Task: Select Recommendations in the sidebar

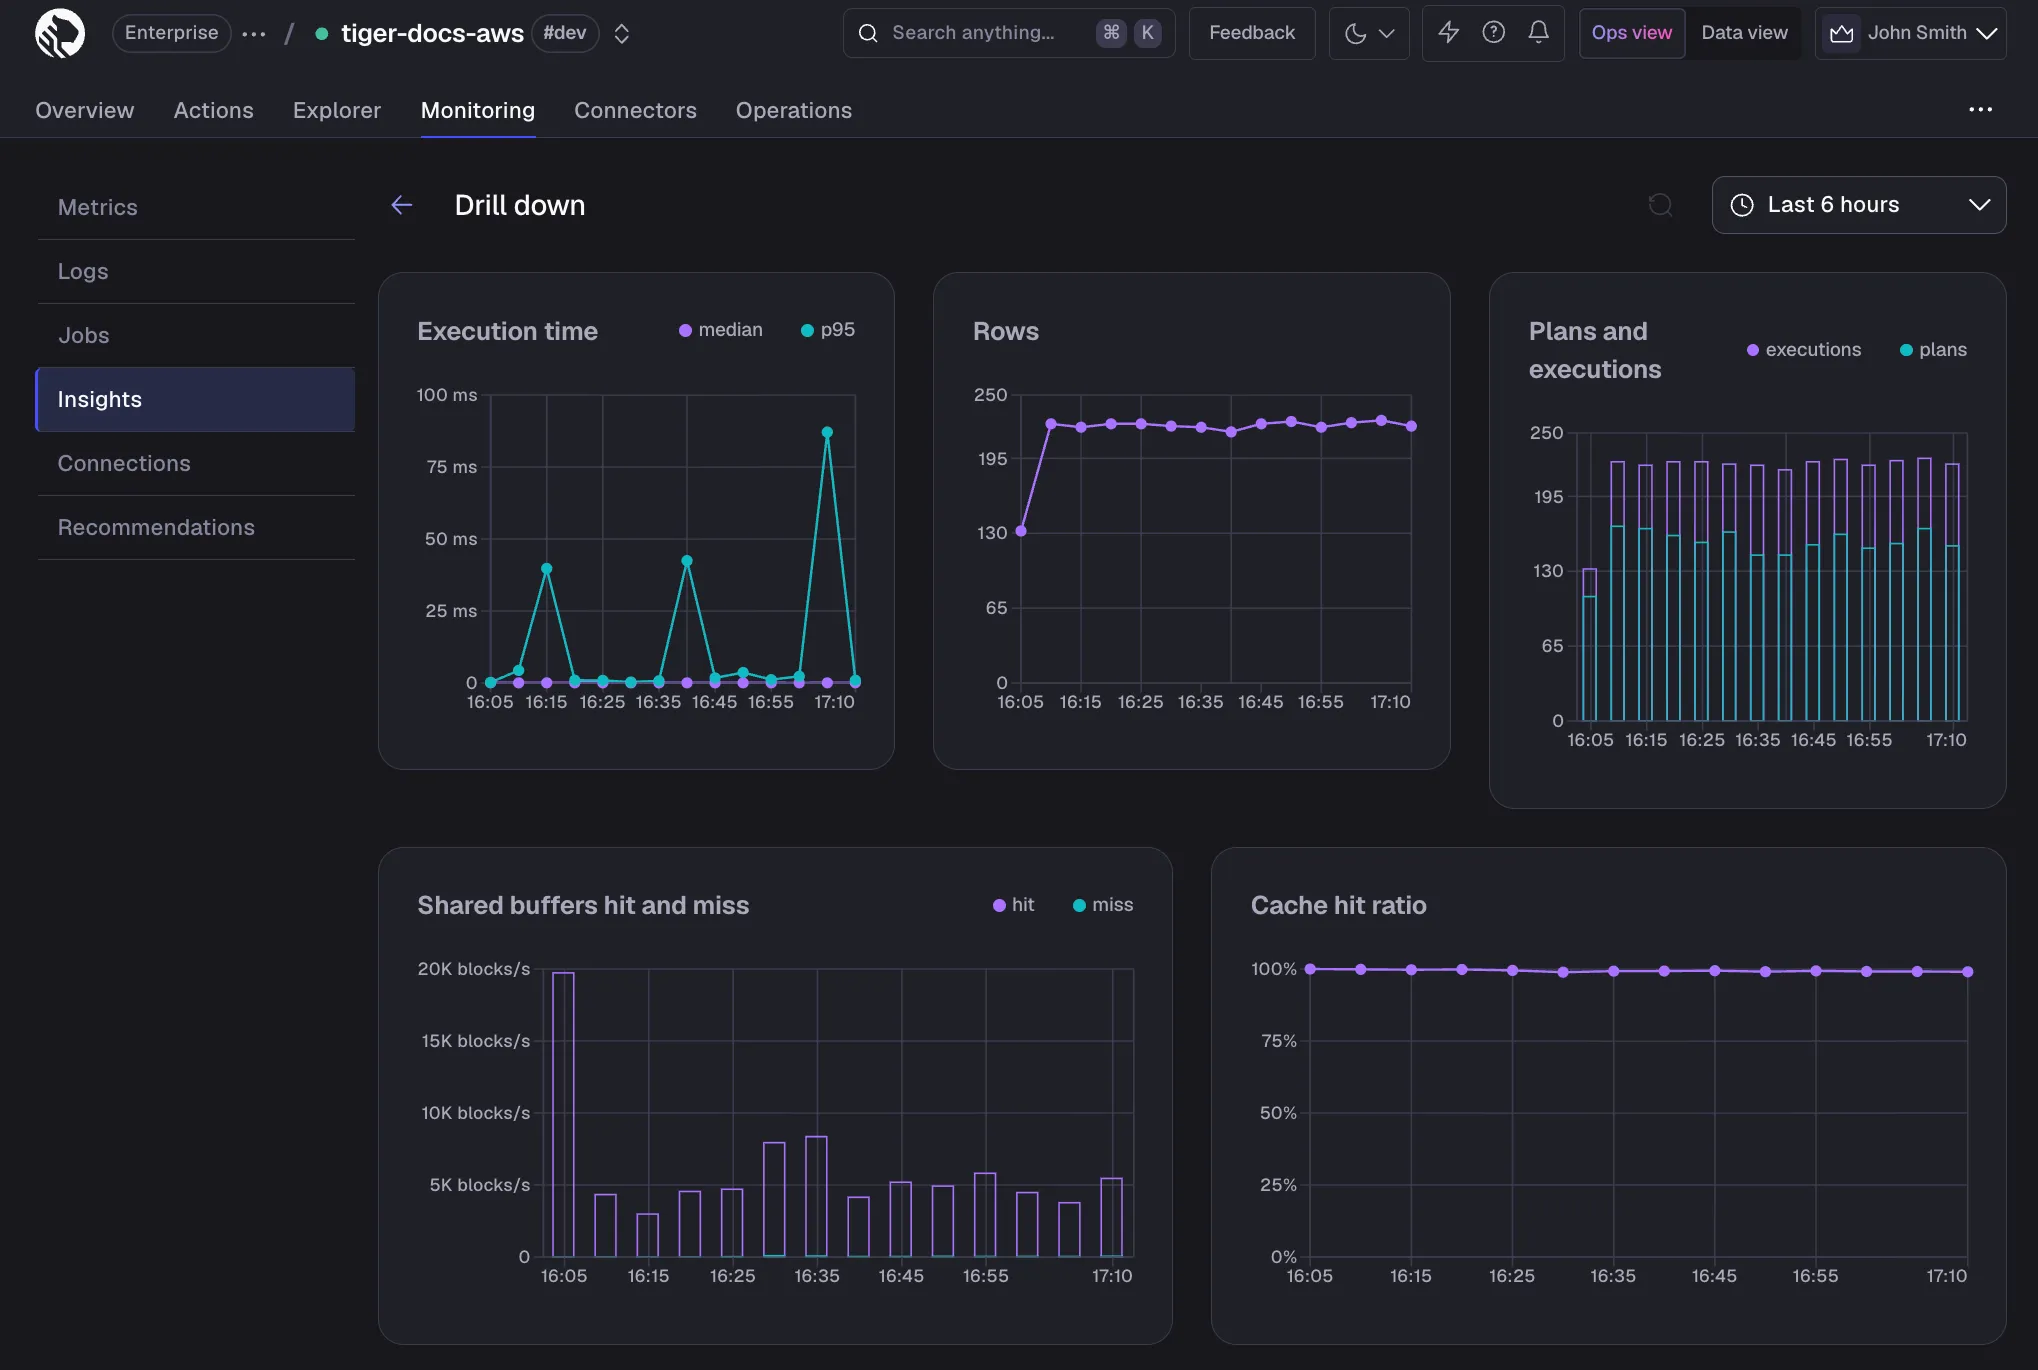Action: (196, 527)
